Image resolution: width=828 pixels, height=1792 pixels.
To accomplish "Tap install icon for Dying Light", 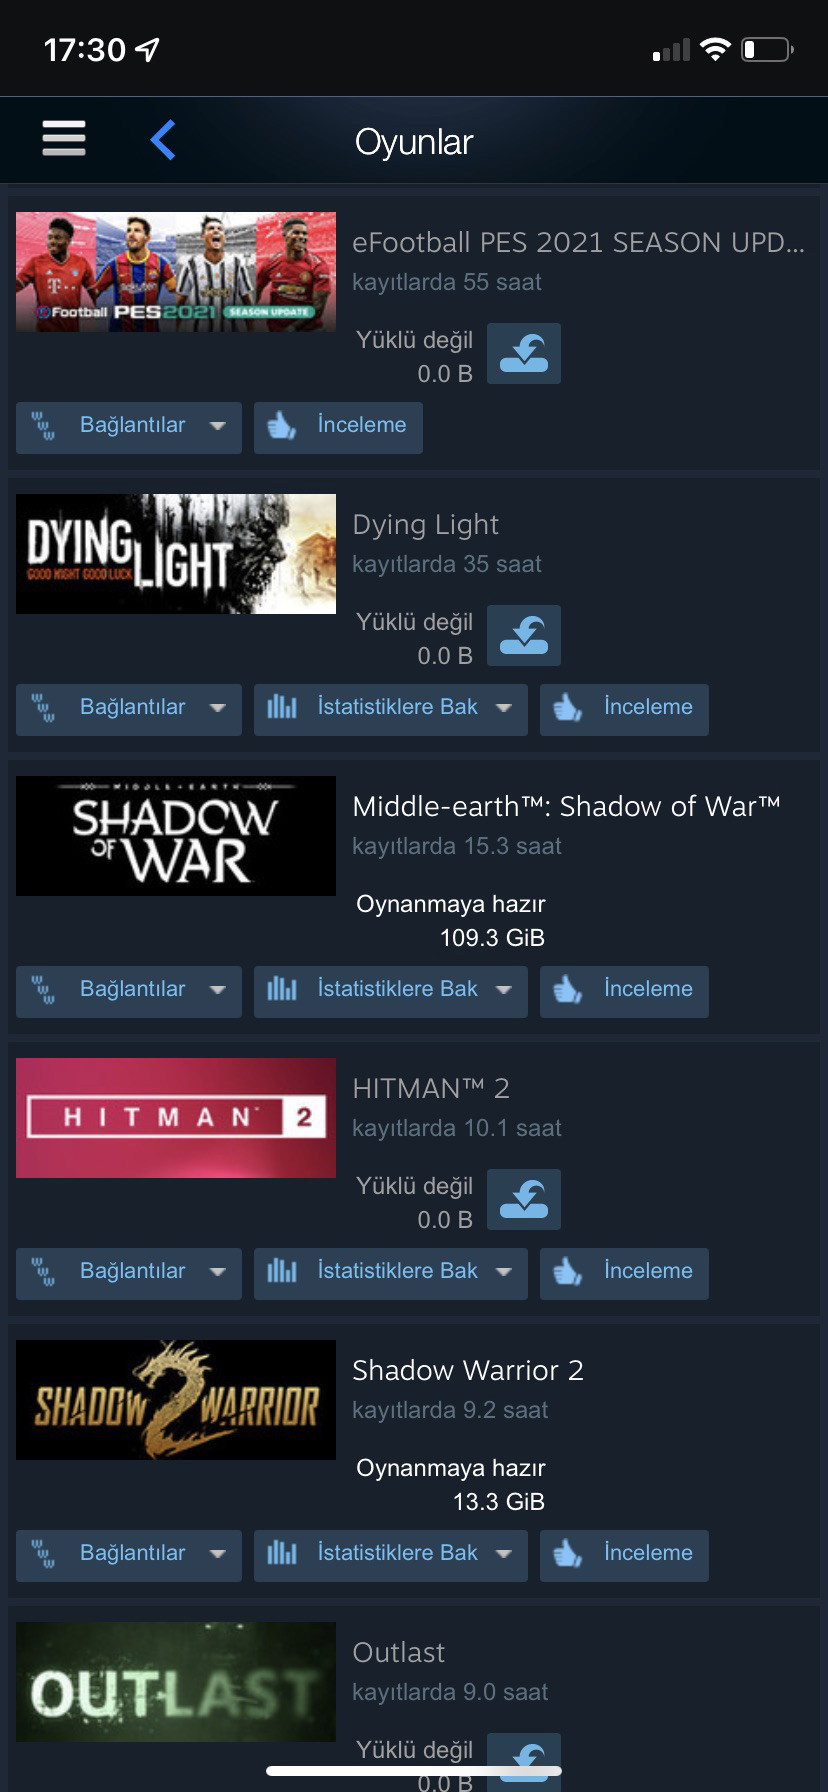I will (524, 636).
